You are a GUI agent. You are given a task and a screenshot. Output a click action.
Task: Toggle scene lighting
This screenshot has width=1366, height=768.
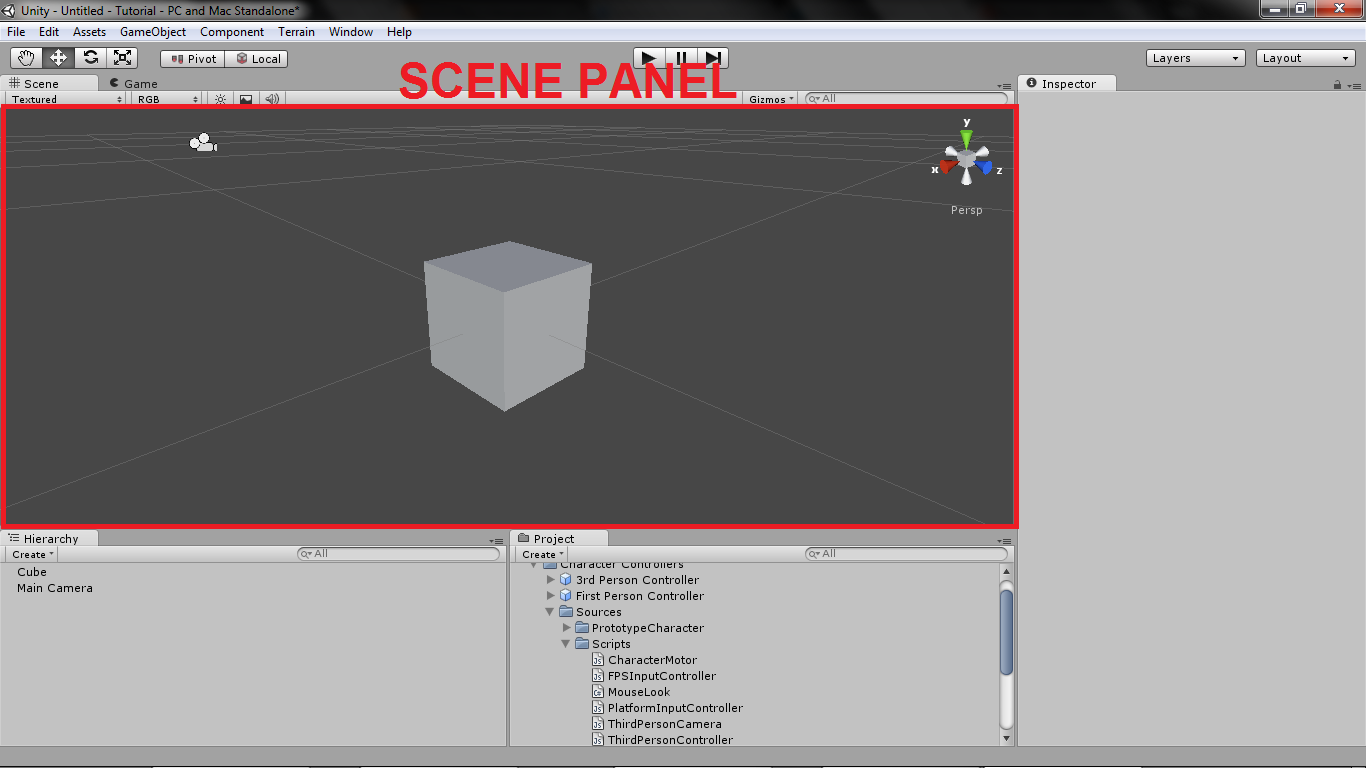point(219,98)
